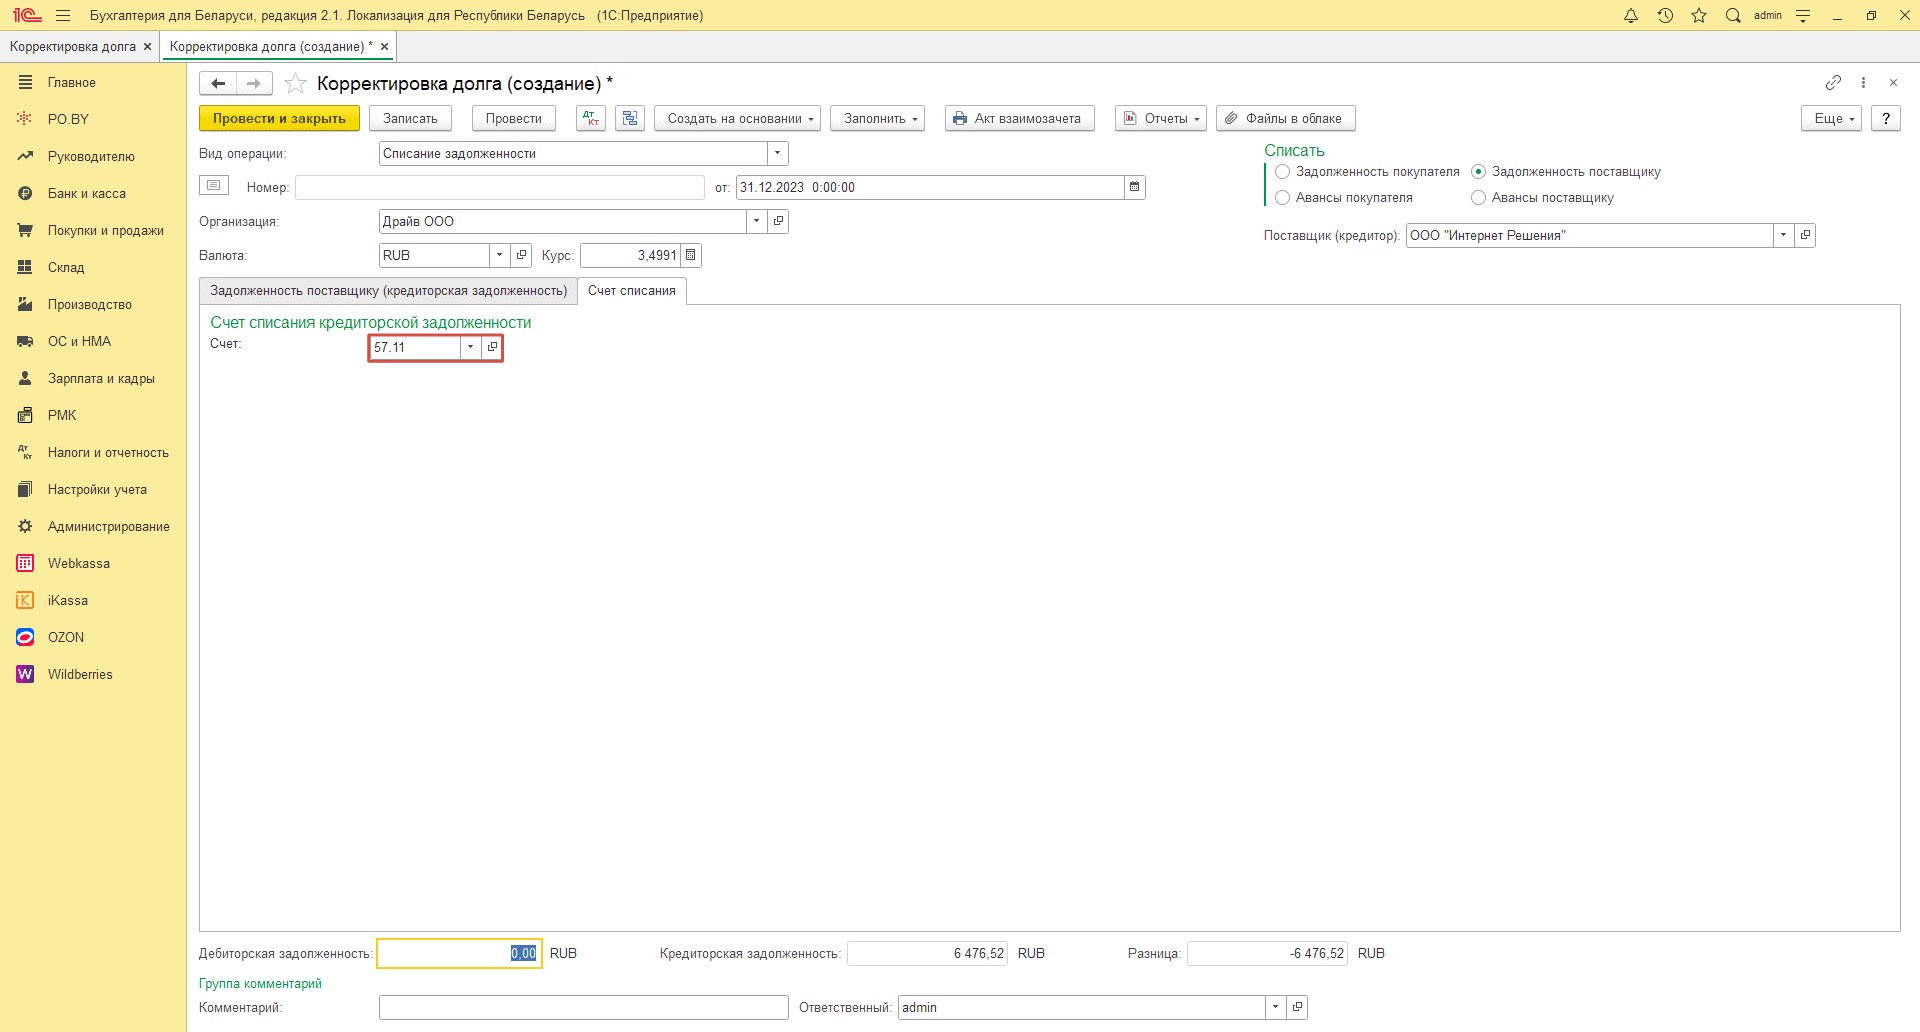Screen dimensions: 1920x1032
Task: Expand Ответственный dropdown arrow
Action: [1275, 1007]
